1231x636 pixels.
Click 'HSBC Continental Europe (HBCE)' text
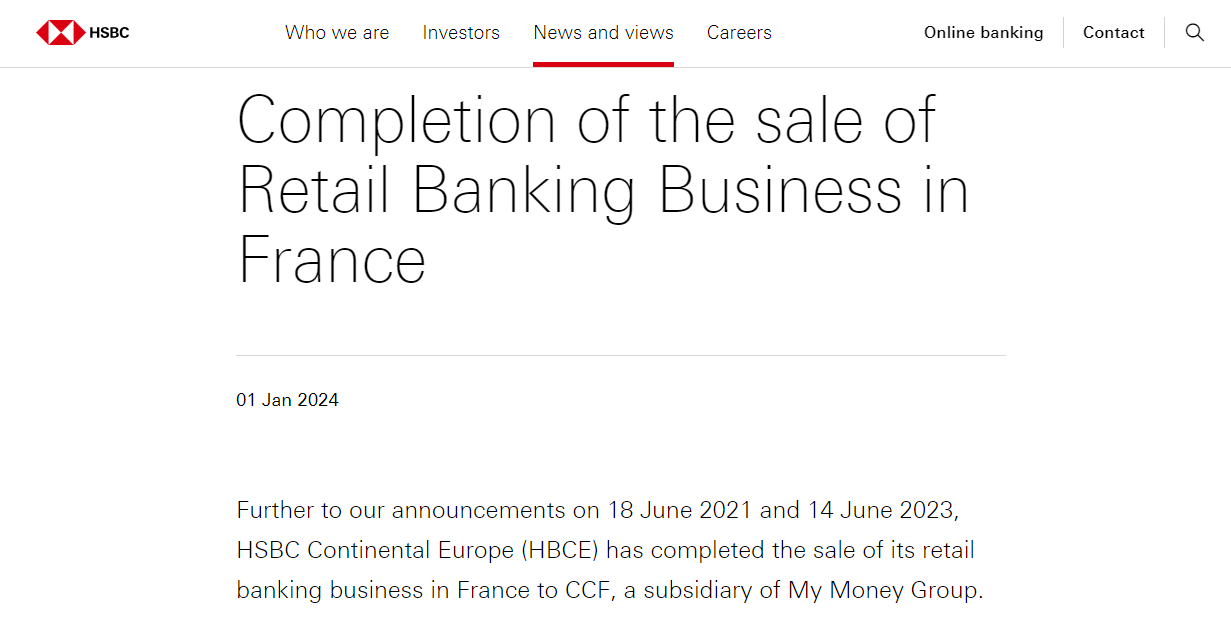[418, 550]
